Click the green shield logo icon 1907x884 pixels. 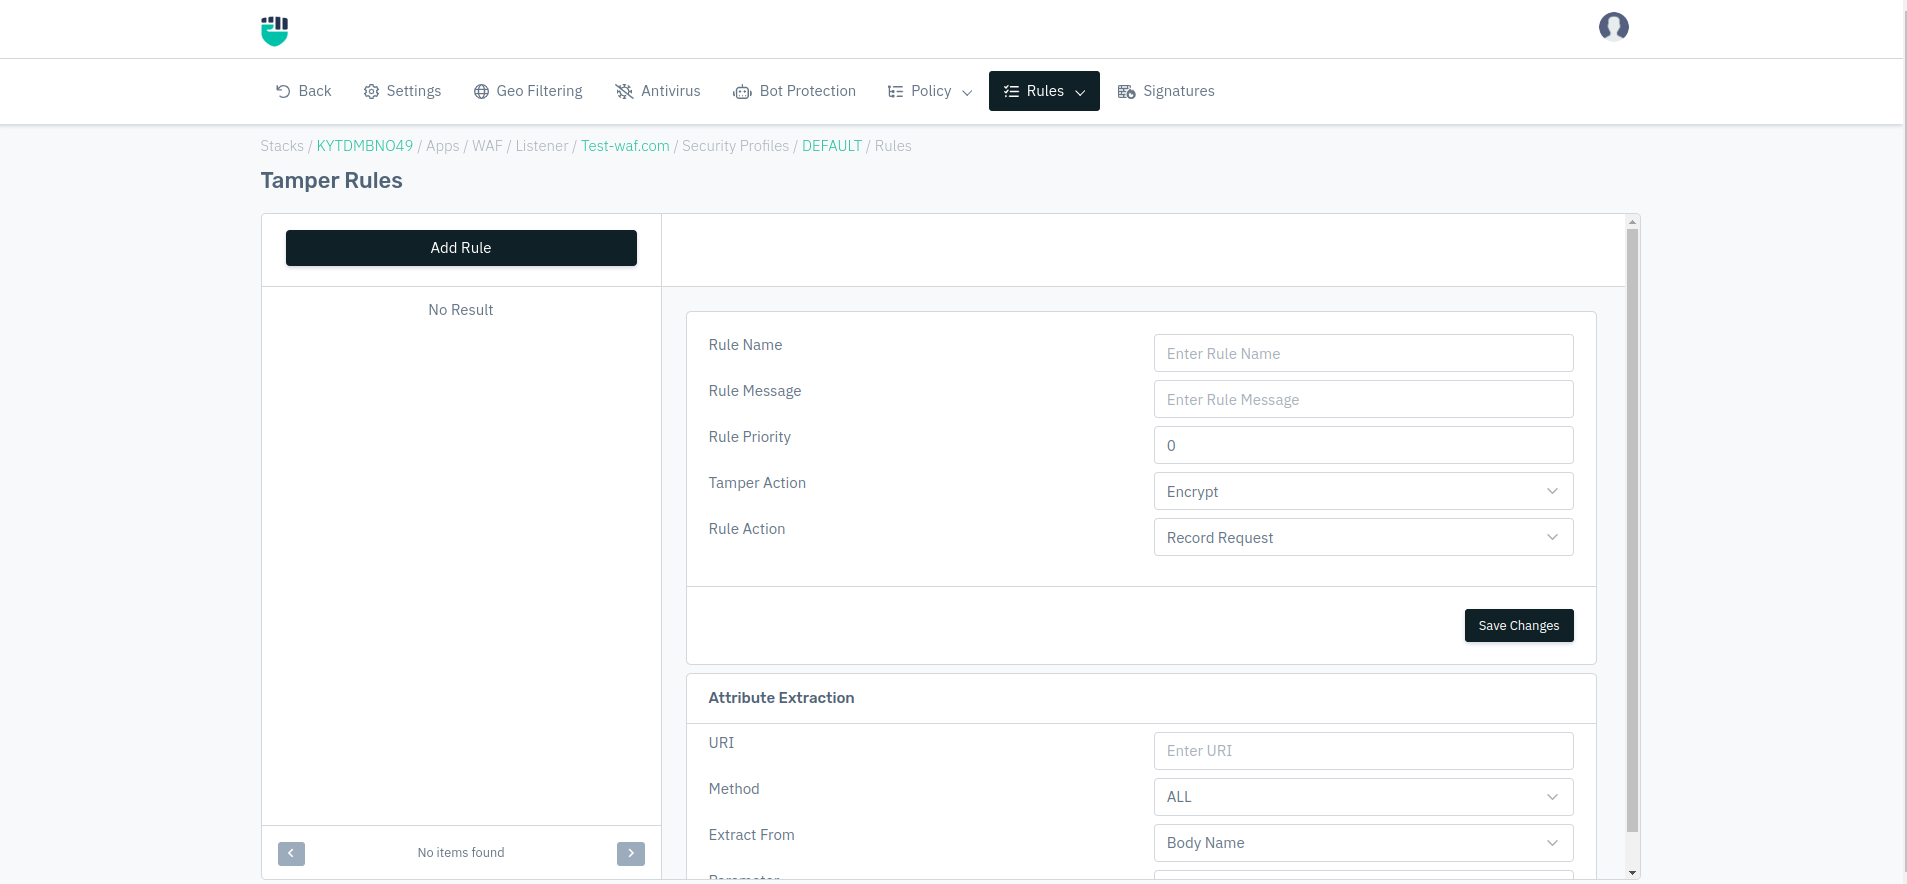(x=275, y=31)
